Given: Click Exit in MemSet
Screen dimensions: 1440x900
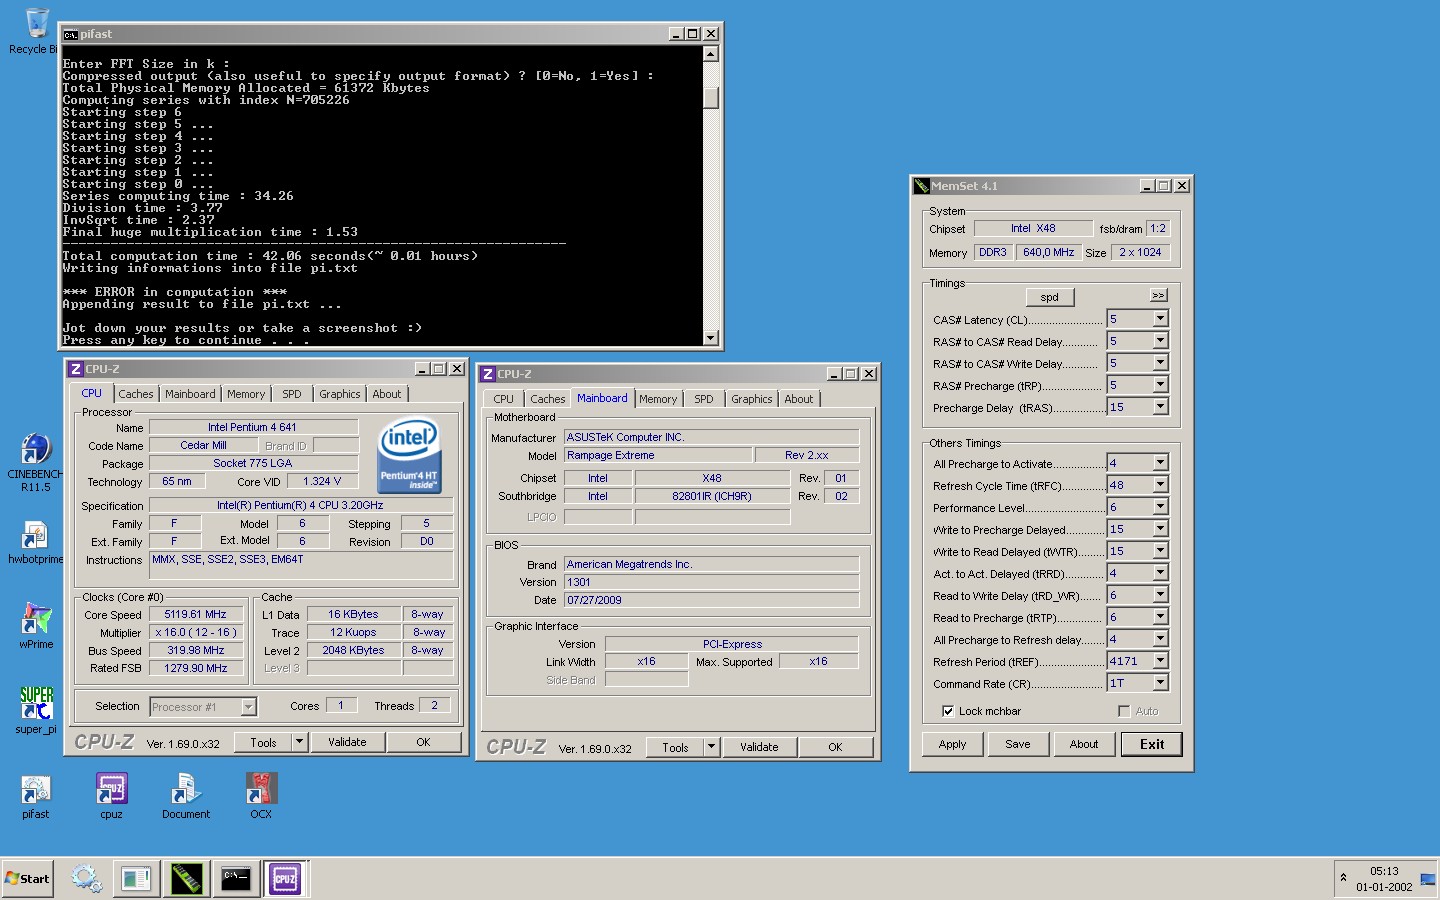Looking at the screenshot, I should (1152, 744).
